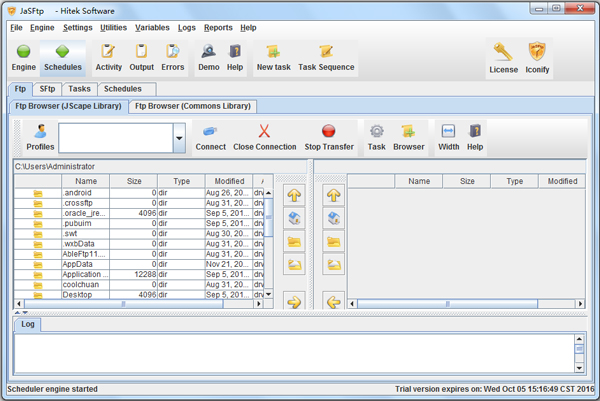Viewport: 600px width, 401px height.
Task: Sort remote files by Type column
Action: coord(515,181)
